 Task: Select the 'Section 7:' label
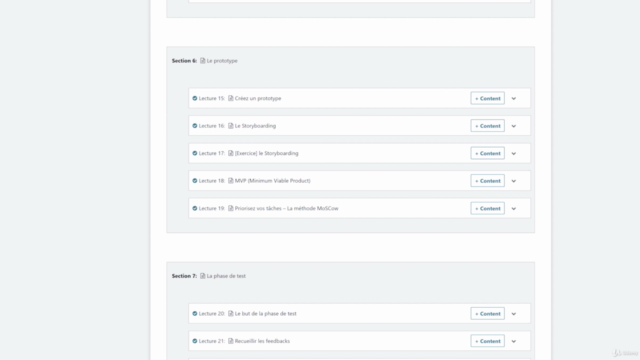tap(184, 276)
